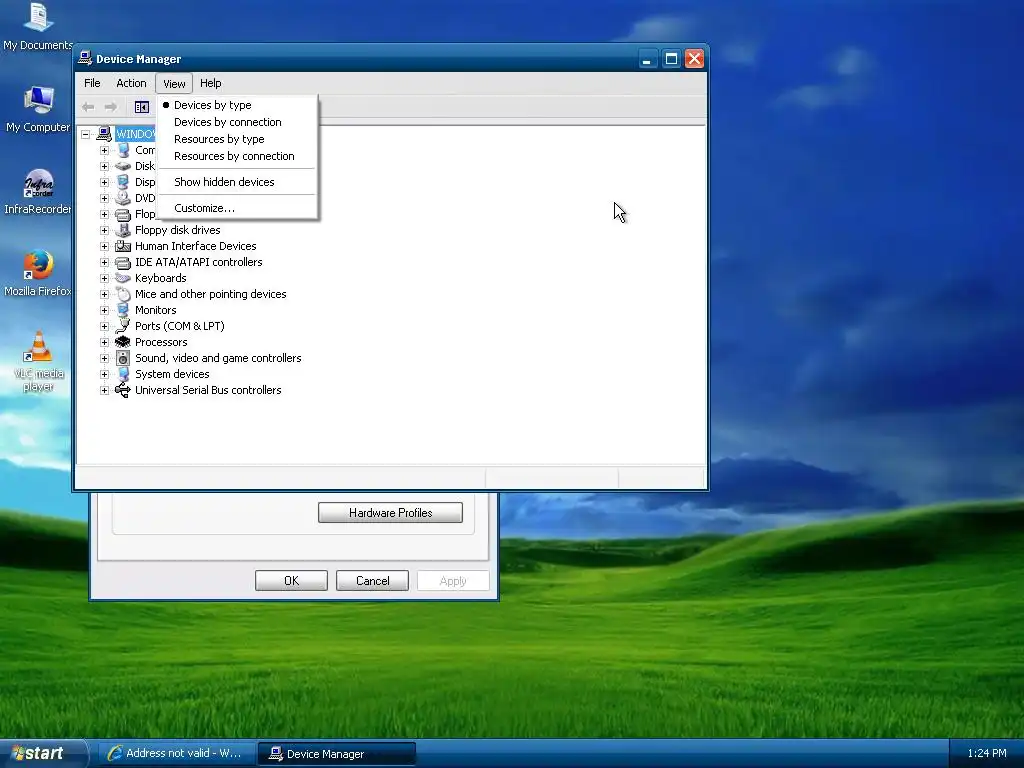Maximize the Device Manager window
This screenshot has height=768, width=1024.
(x=671, y=59)
